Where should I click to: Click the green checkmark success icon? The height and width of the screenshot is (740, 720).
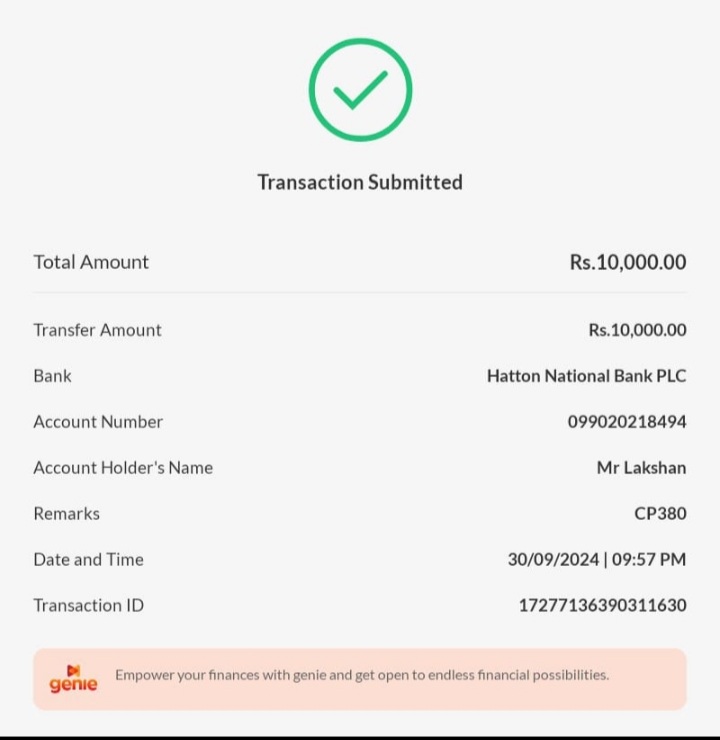point(360,90)
